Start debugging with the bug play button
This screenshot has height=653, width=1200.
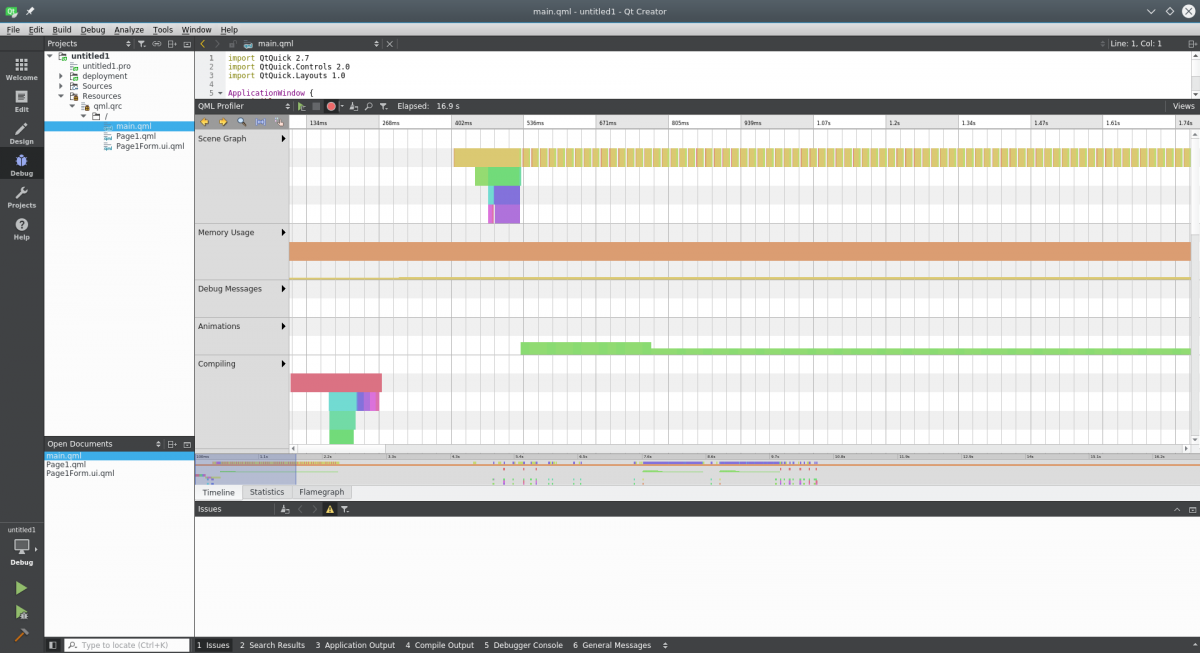[21, 612]
